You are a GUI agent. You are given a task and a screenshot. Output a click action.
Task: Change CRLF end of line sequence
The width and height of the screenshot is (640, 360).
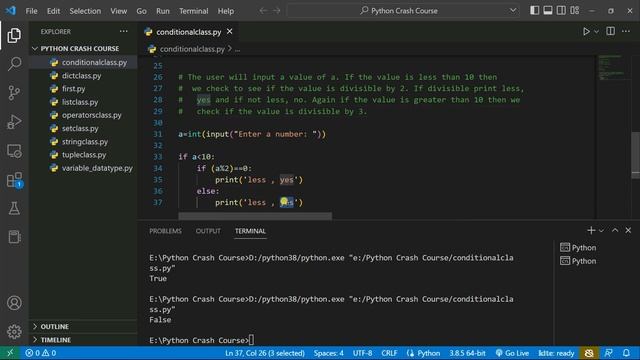tap(389, 353)
